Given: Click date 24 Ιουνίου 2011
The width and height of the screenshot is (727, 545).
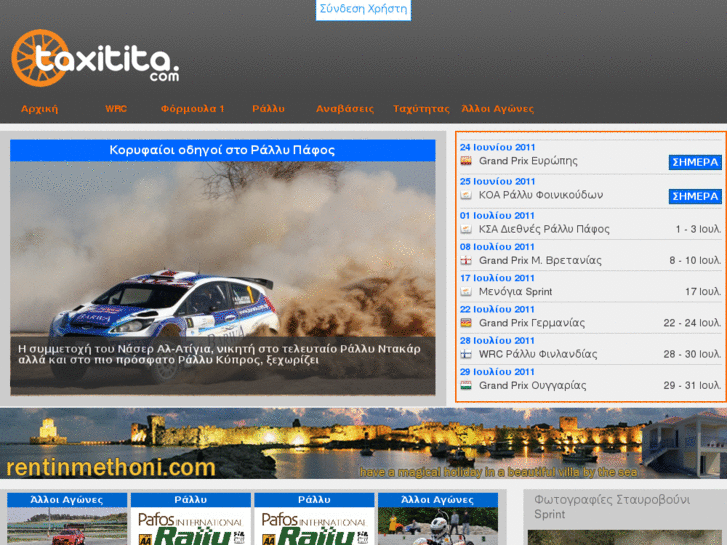Looking at the screenshot, I should [497, 147].
